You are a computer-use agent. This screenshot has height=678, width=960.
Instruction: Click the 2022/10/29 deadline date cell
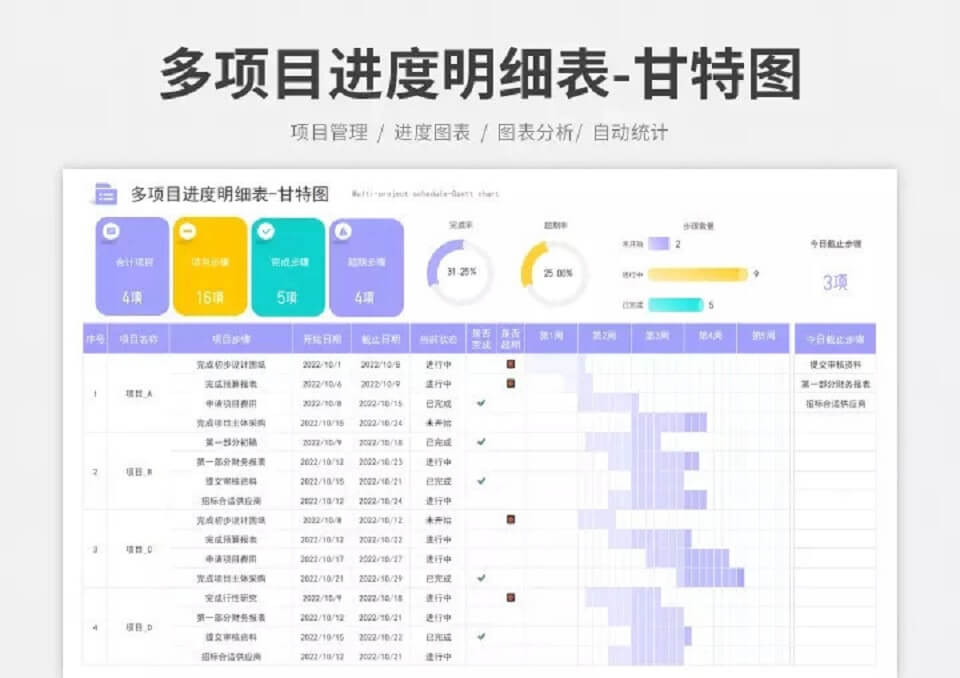click(380, 578)
